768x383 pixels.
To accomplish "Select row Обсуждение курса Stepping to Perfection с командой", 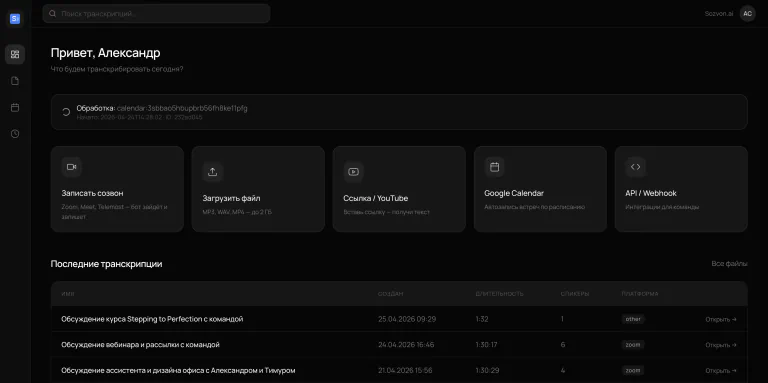I will pos(399,319).
